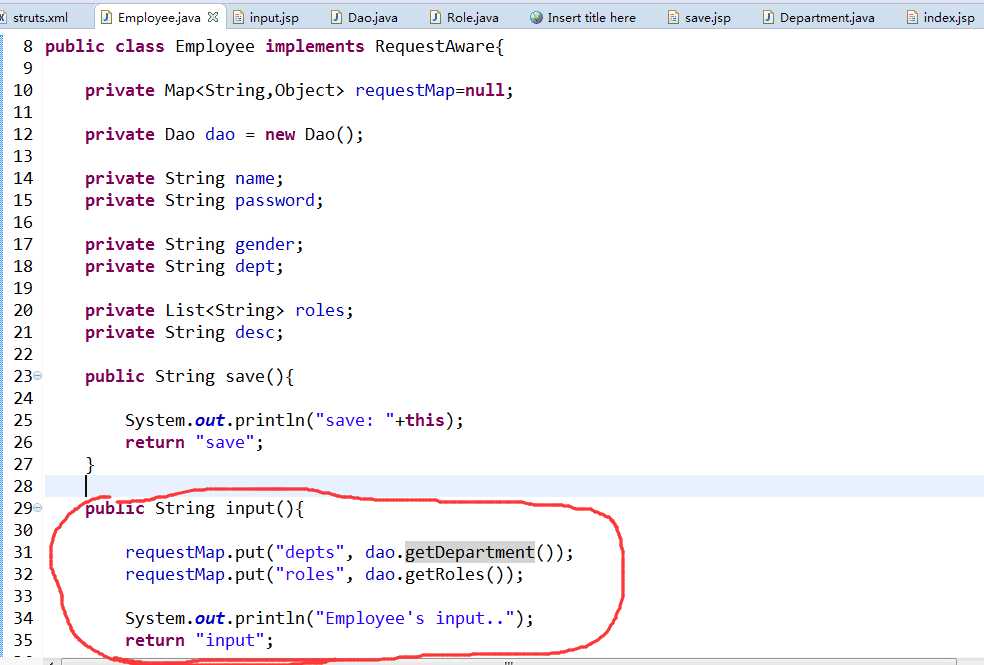Click the return "input" string on line 35
Screen dimensions: 984x665
pos(230,641)
